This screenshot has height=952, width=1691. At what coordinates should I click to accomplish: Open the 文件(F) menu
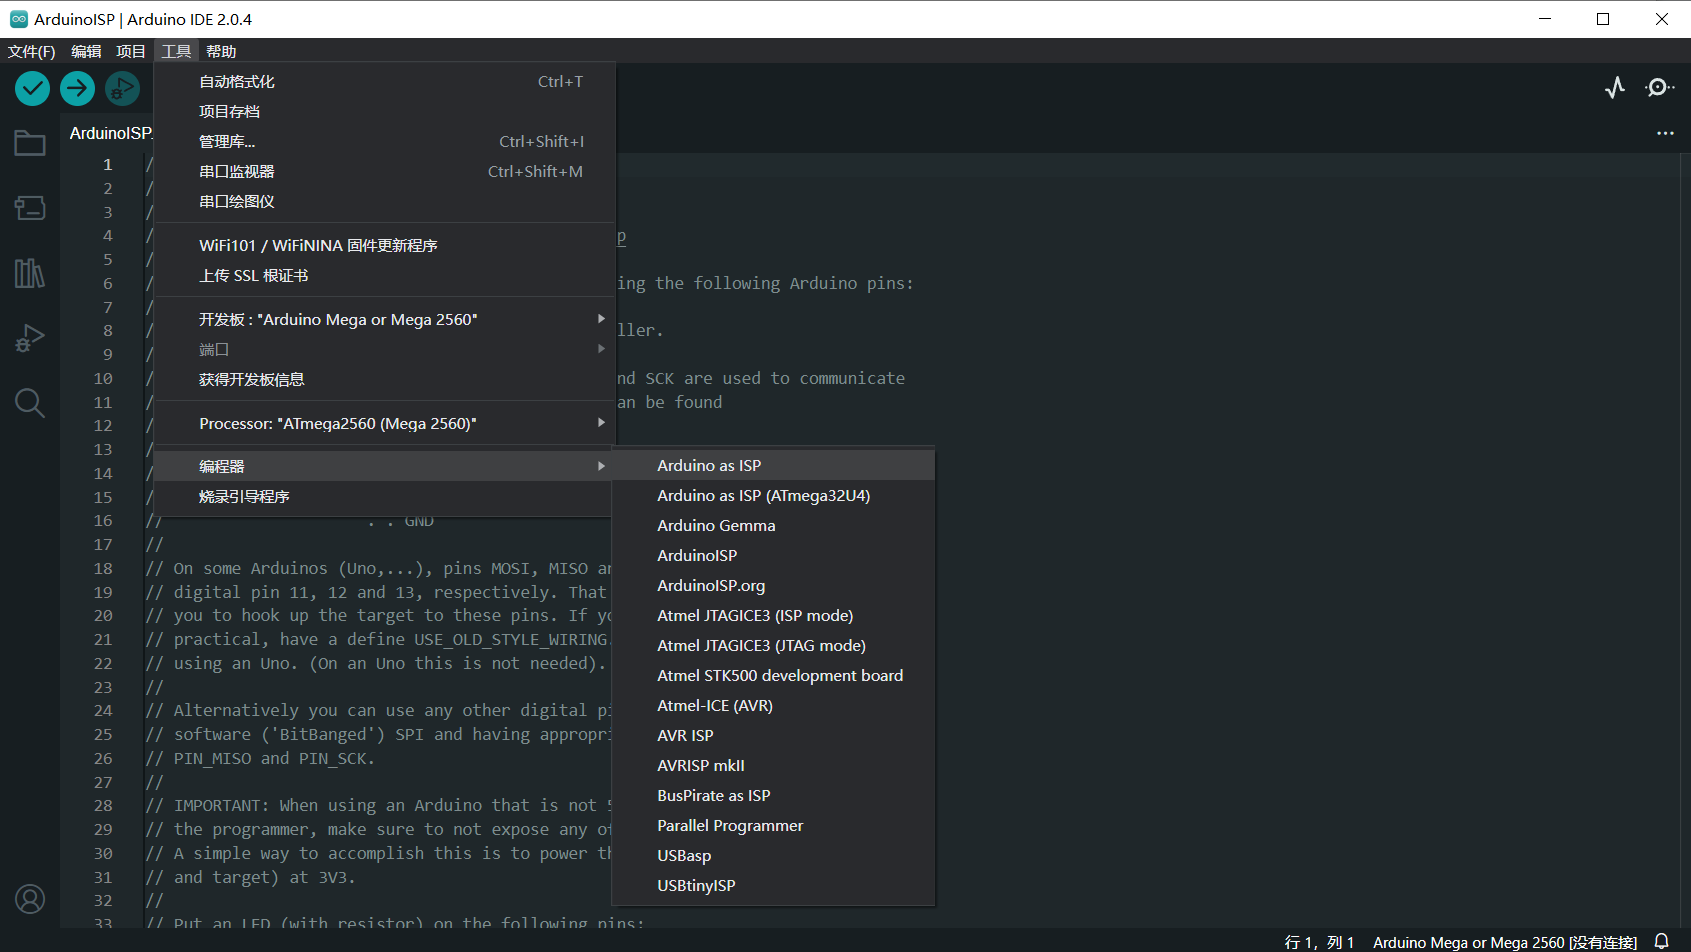pyautogui.click(x=32, y=51)
